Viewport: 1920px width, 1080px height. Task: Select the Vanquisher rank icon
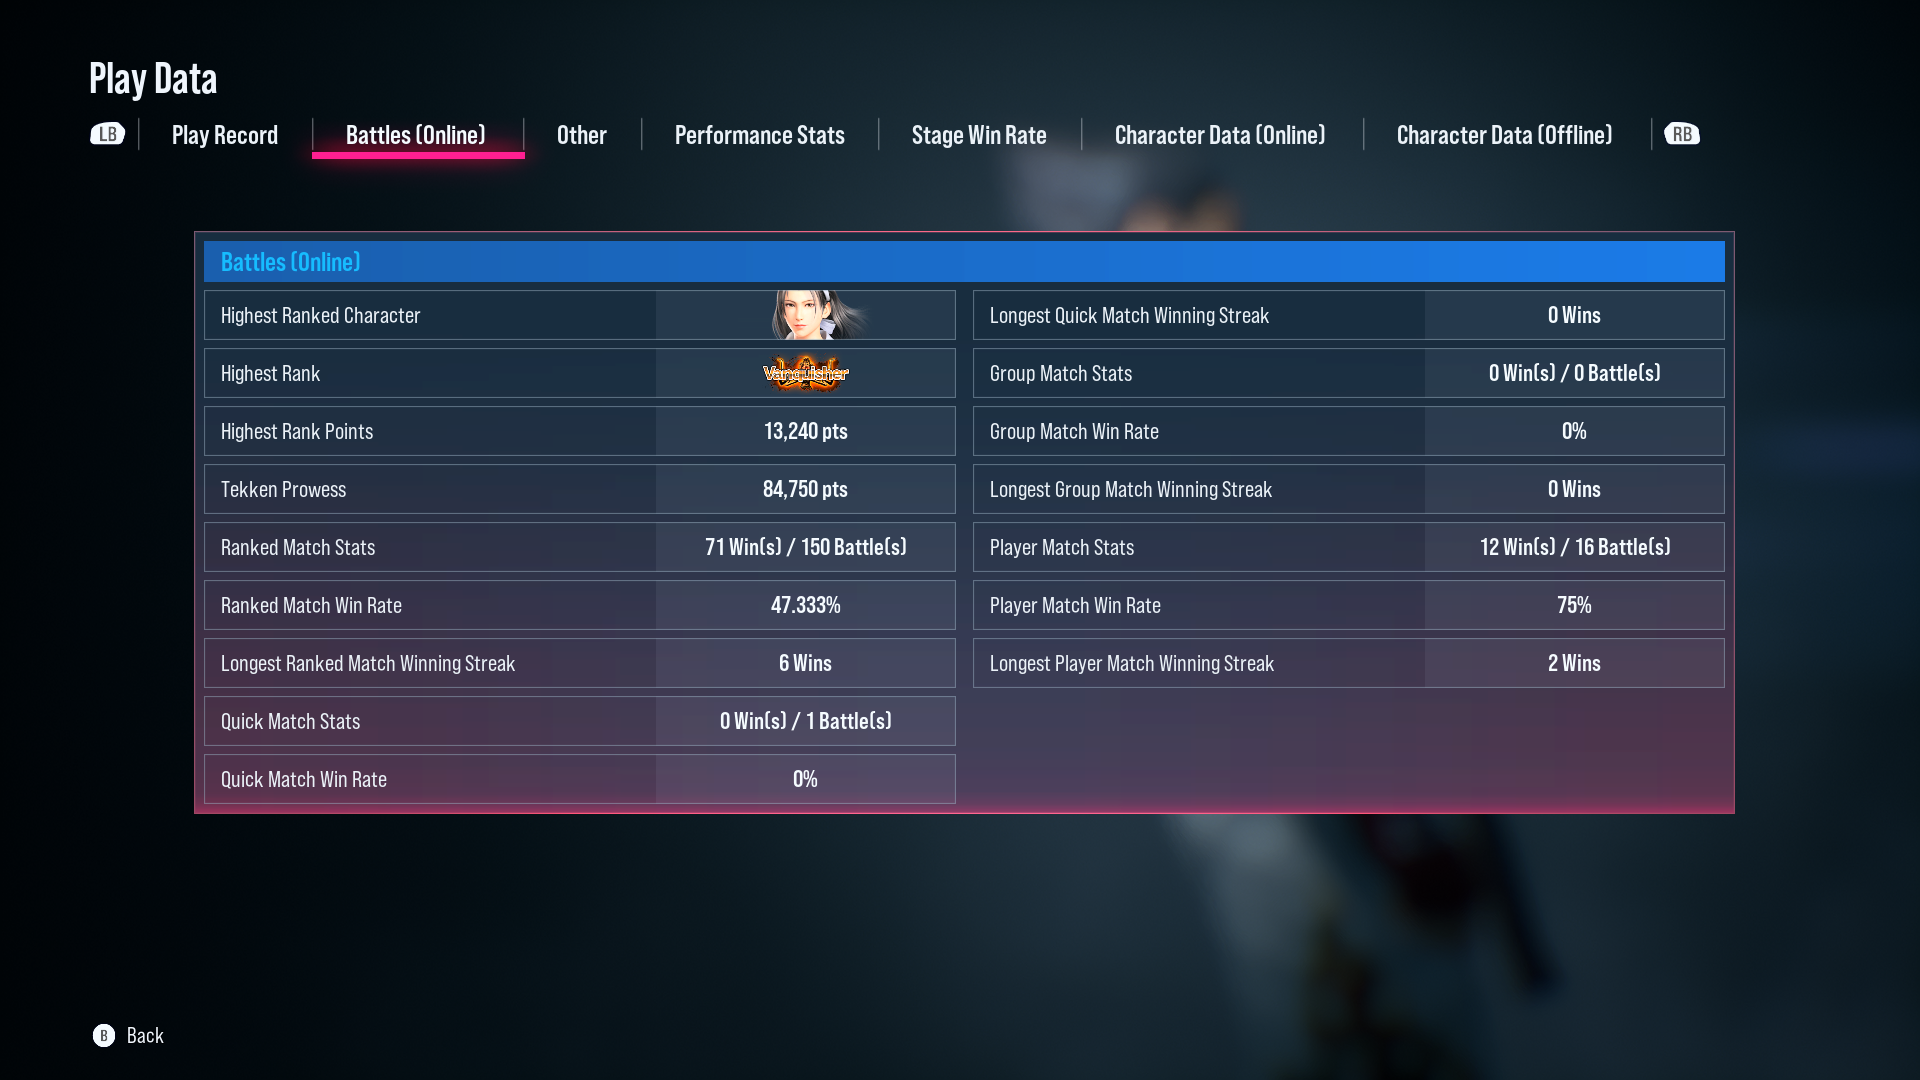804,373
